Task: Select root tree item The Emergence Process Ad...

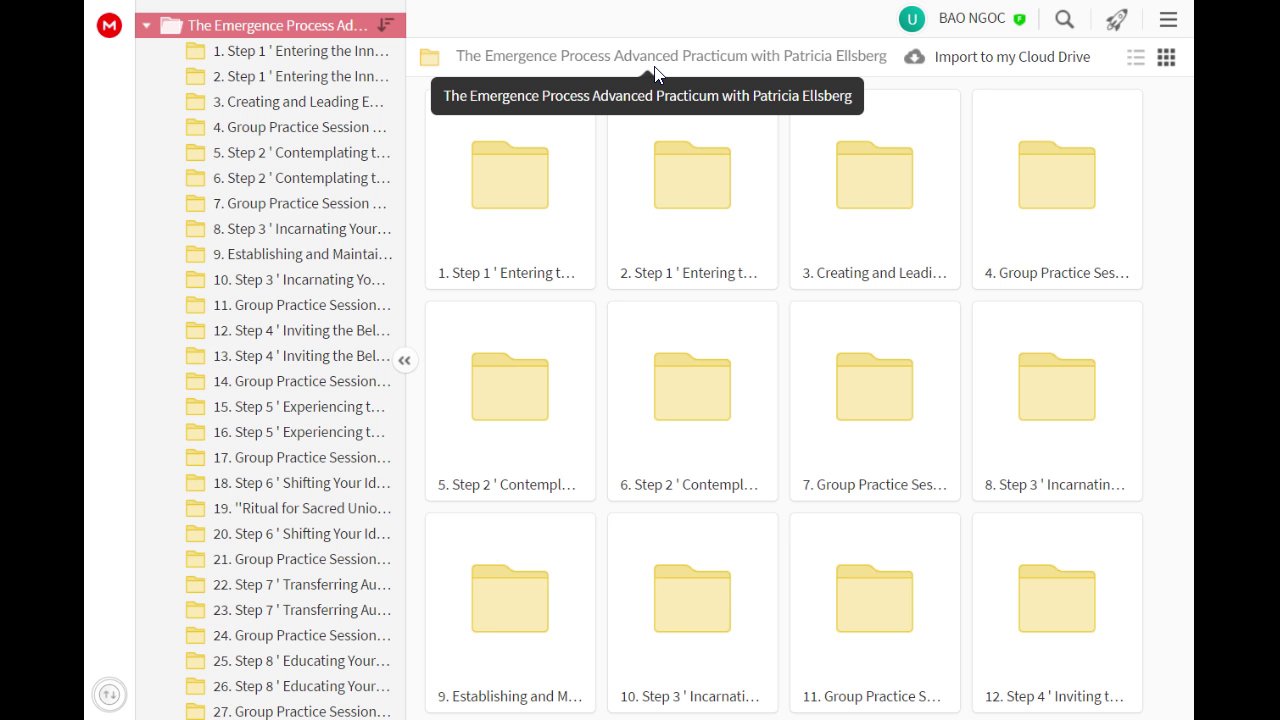Action: point(270,25)
